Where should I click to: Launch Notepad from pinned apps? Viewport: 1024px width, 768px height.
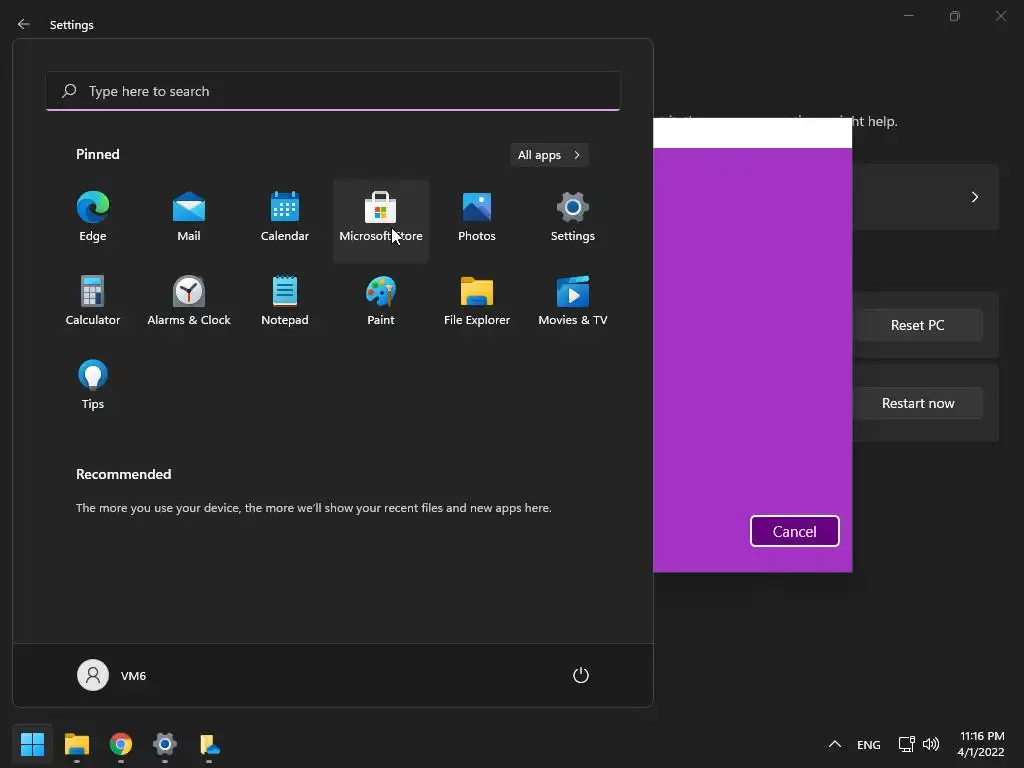coord(285,301)
